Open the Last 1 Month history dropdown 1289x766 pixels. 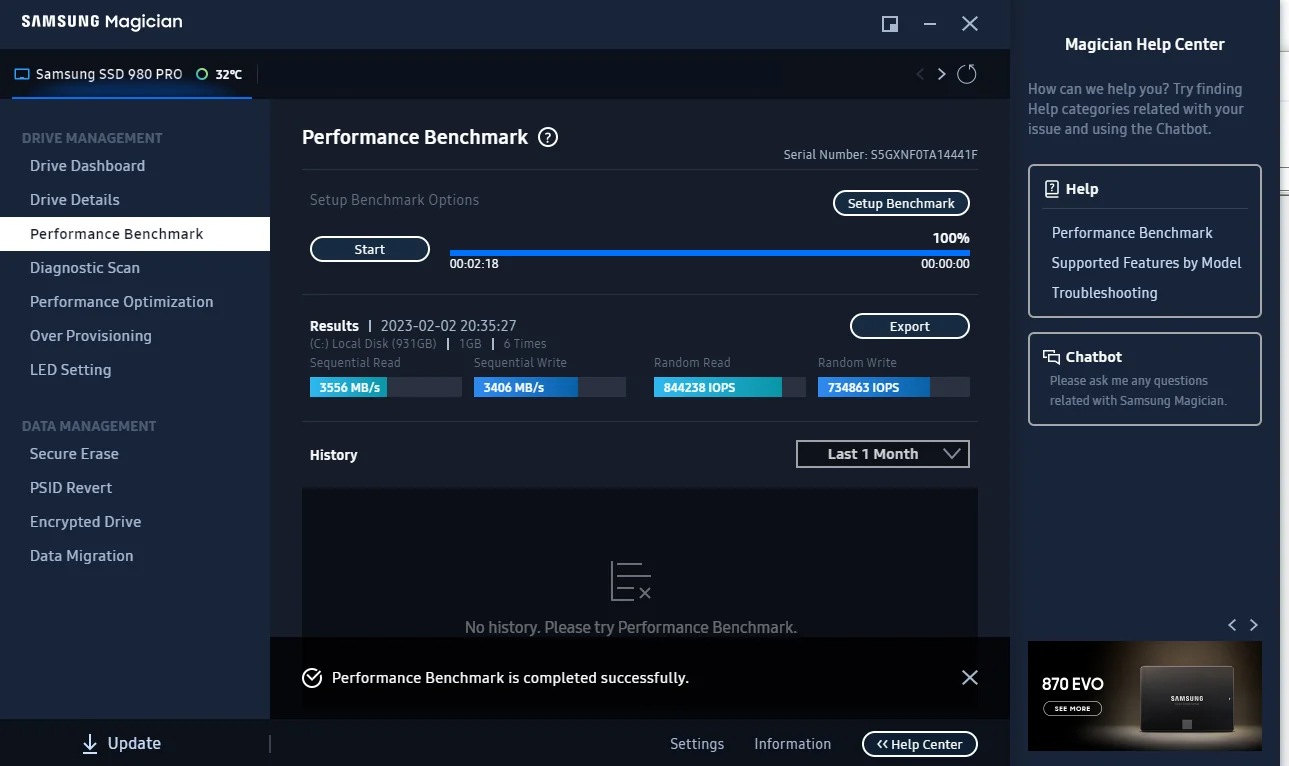click(x=883, y=454)
